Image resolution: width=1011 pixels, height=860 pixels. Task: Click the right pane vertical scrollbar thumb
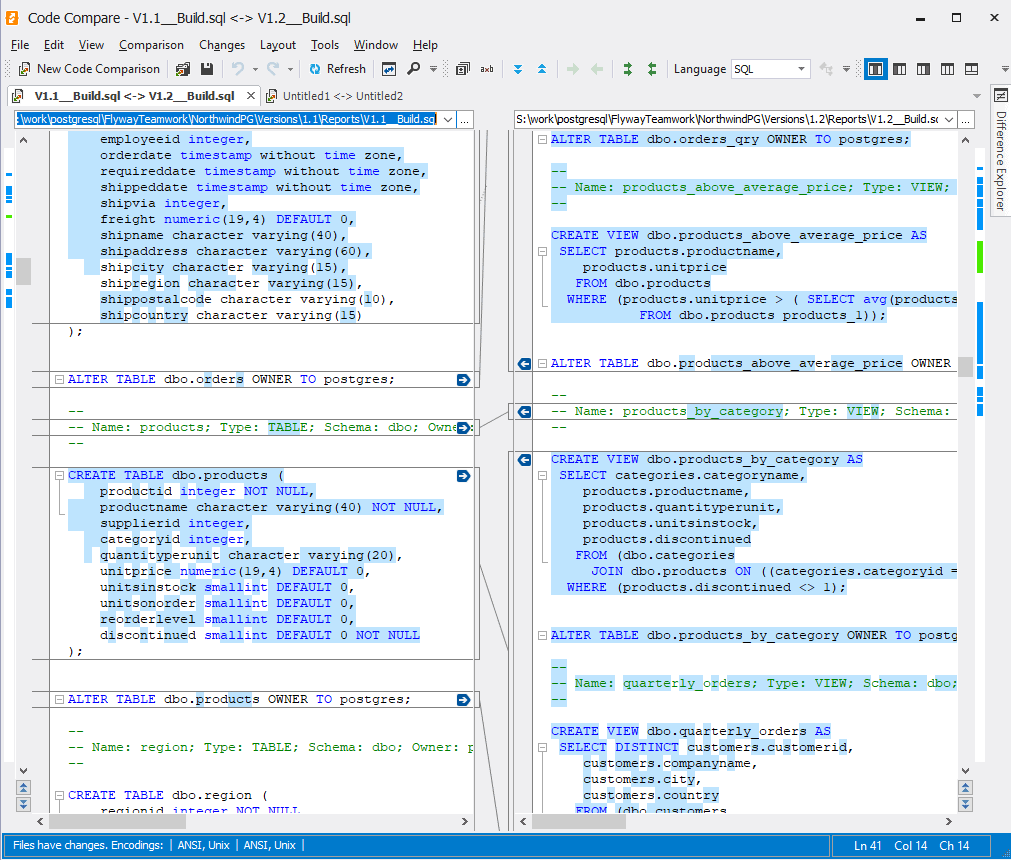tap(965, 367)
